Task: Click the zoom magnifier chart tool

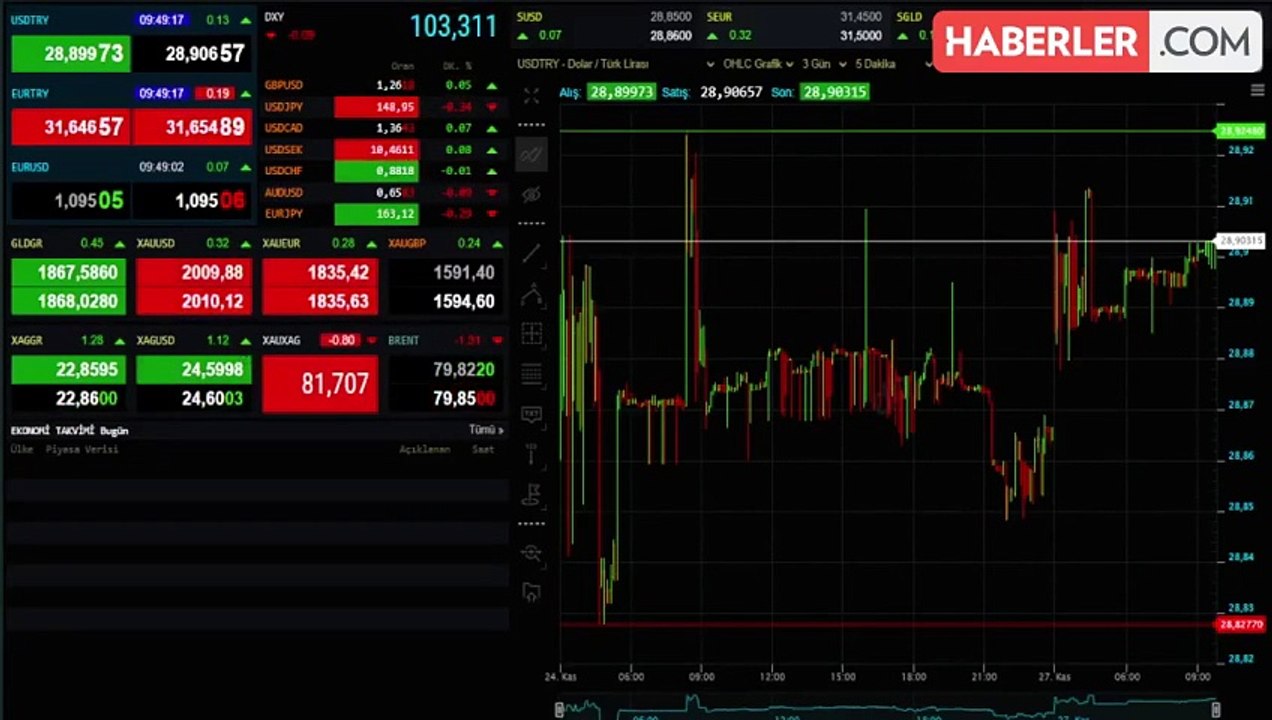Action: point(531,552)
